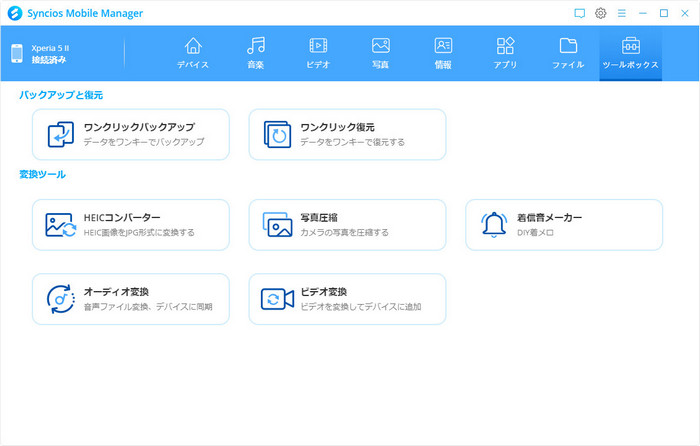Launch the HEICコンバーター icon

tap(61, 224)
